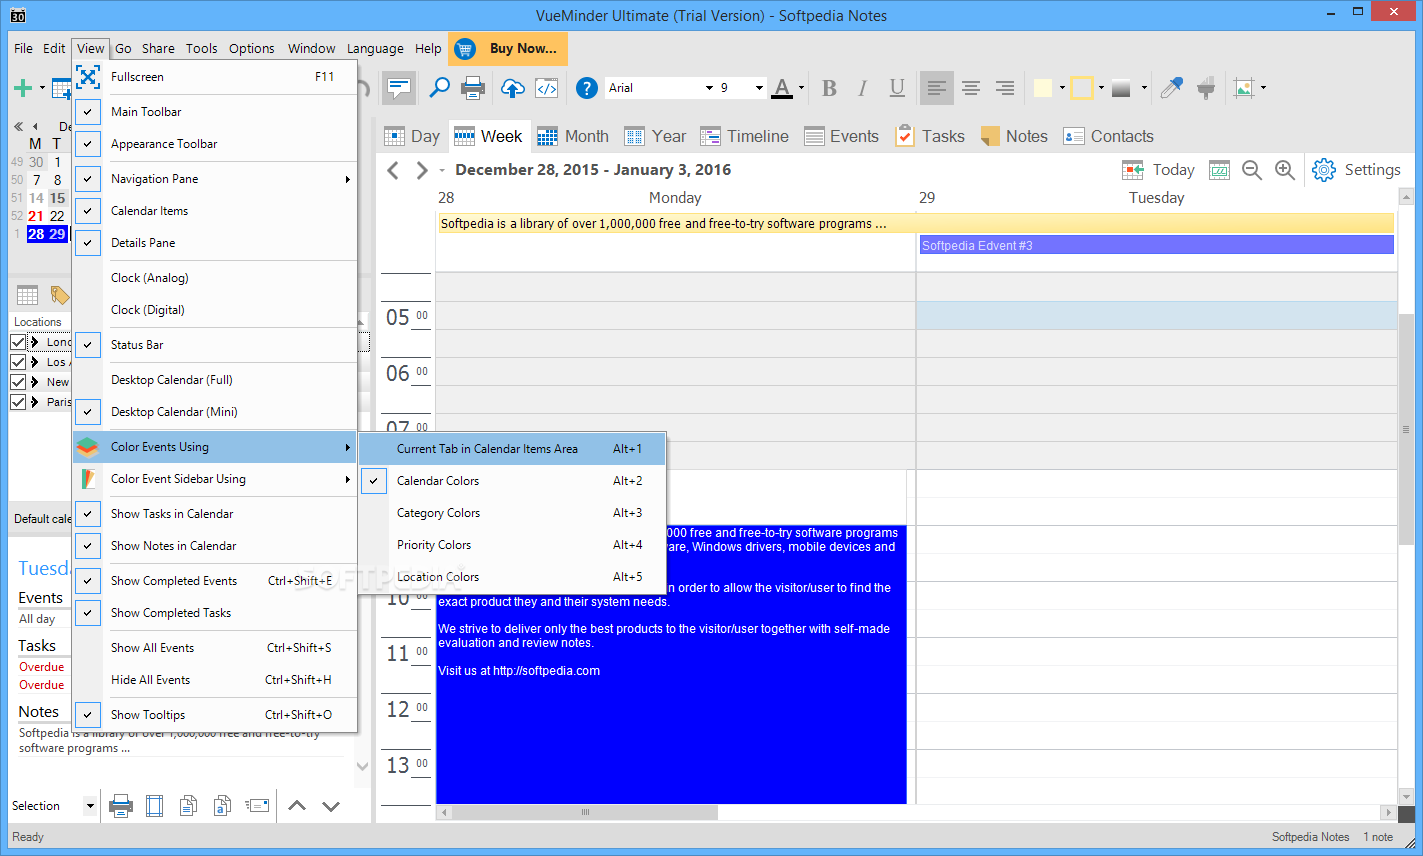Open calendar Settings

1356,170
